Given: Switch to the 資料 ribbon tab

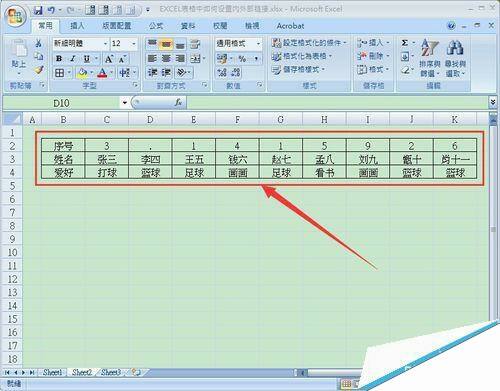Looking at the screenshot, I should click(188, 26).
